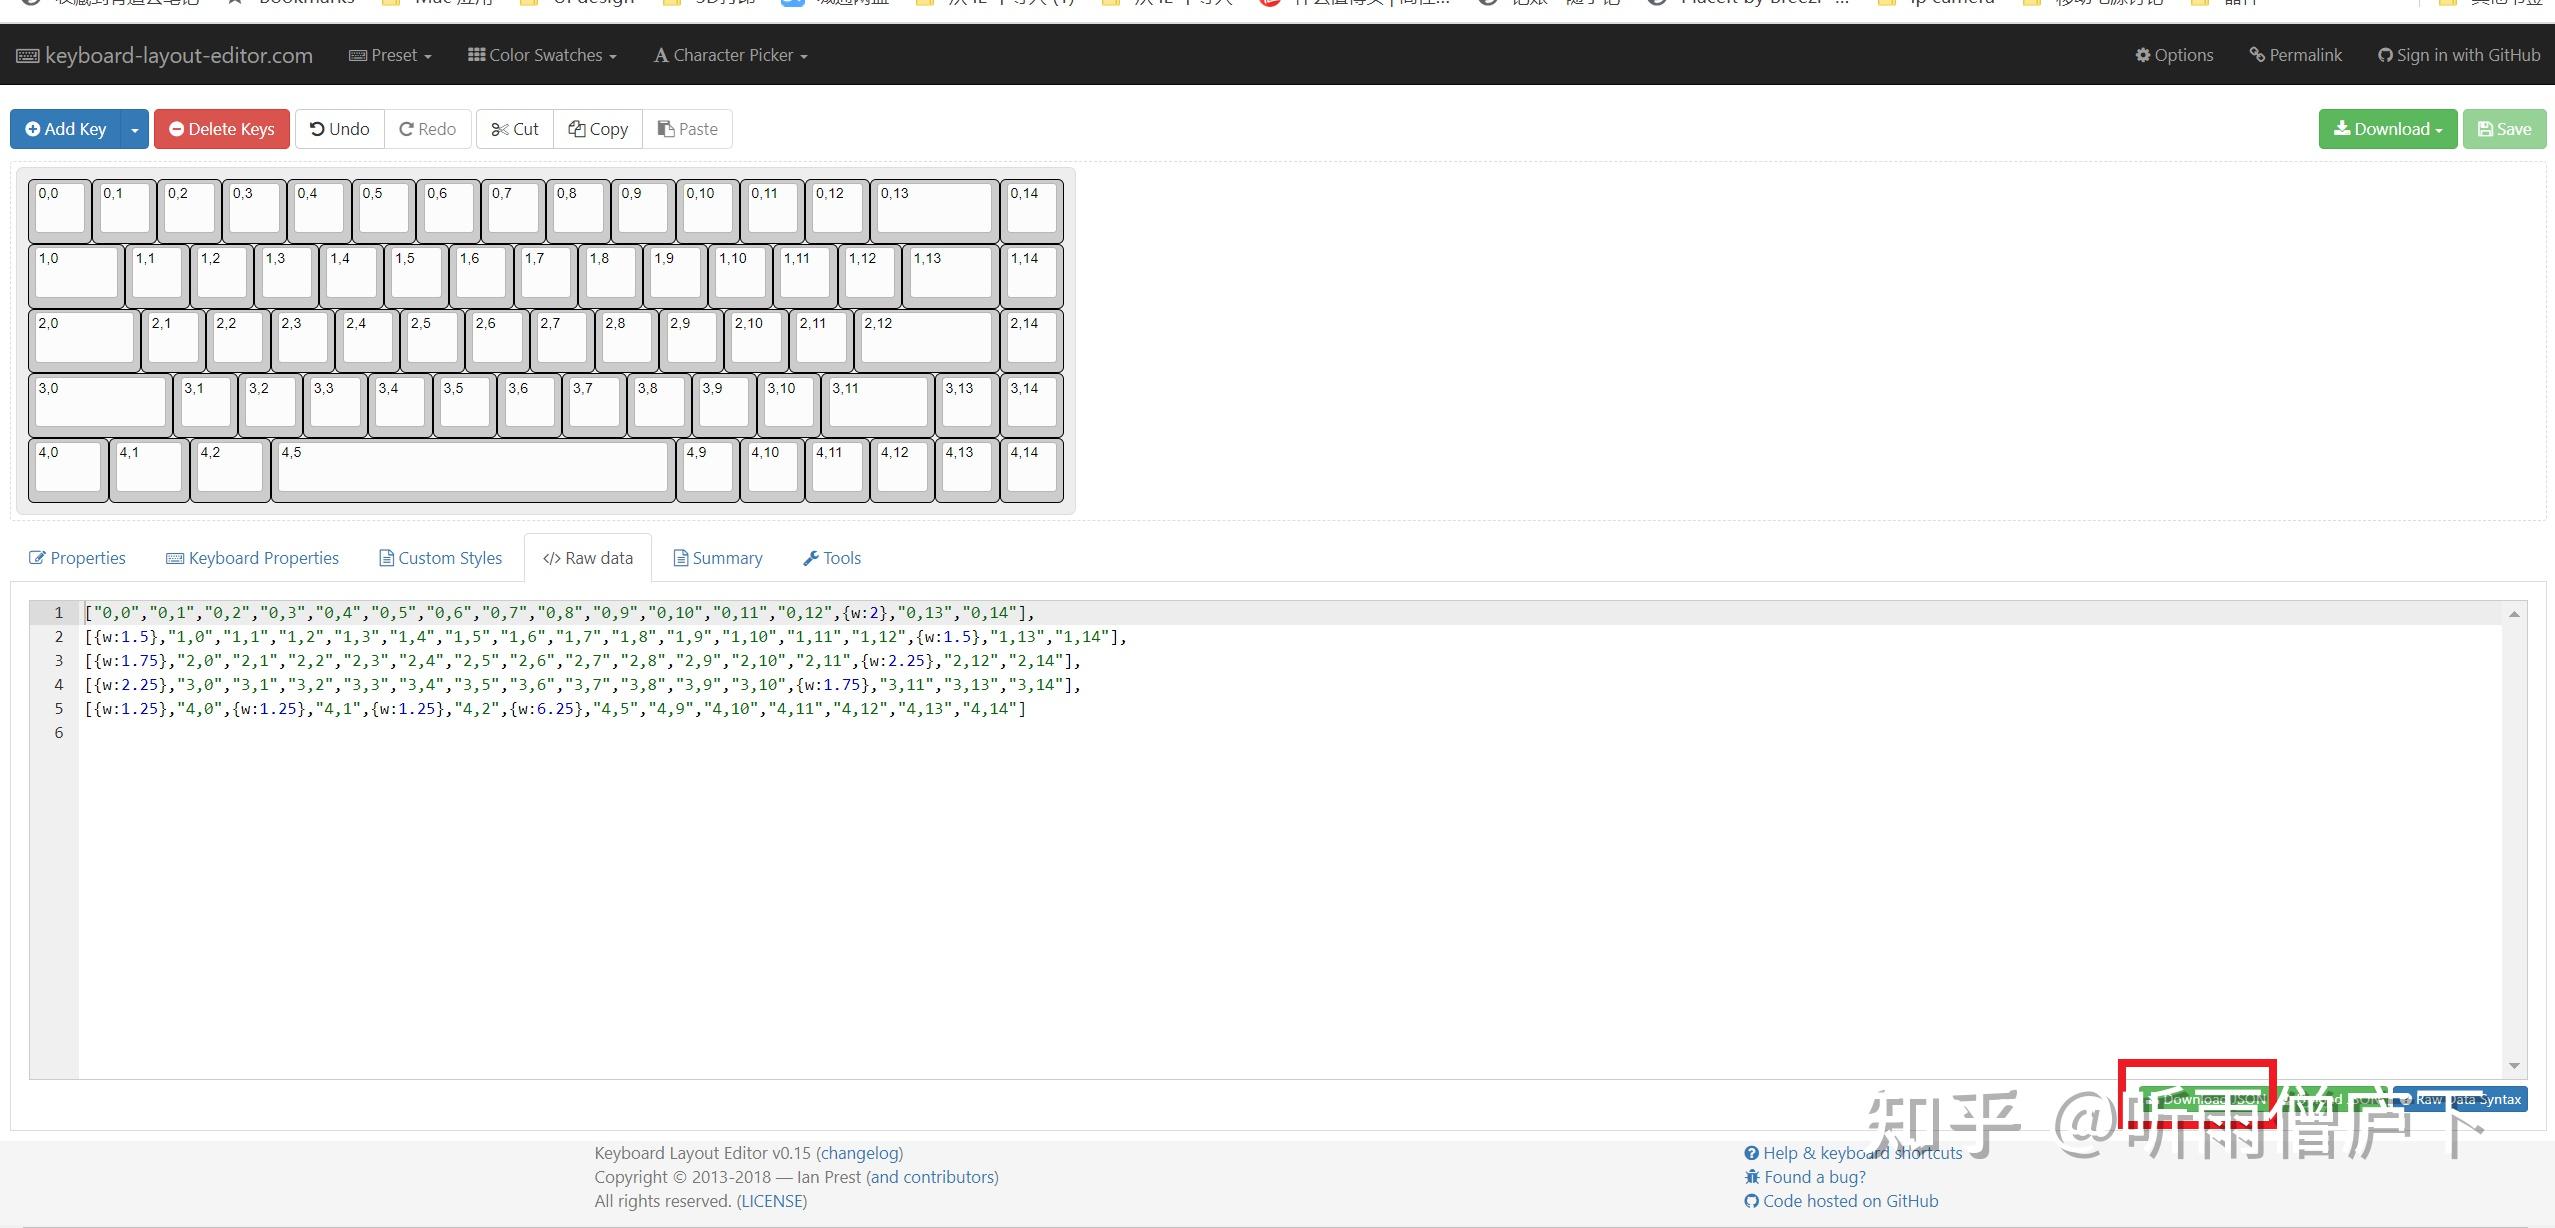Open the Preset dropdown menu
The image size is (2555, 1228).
point(390,55)
